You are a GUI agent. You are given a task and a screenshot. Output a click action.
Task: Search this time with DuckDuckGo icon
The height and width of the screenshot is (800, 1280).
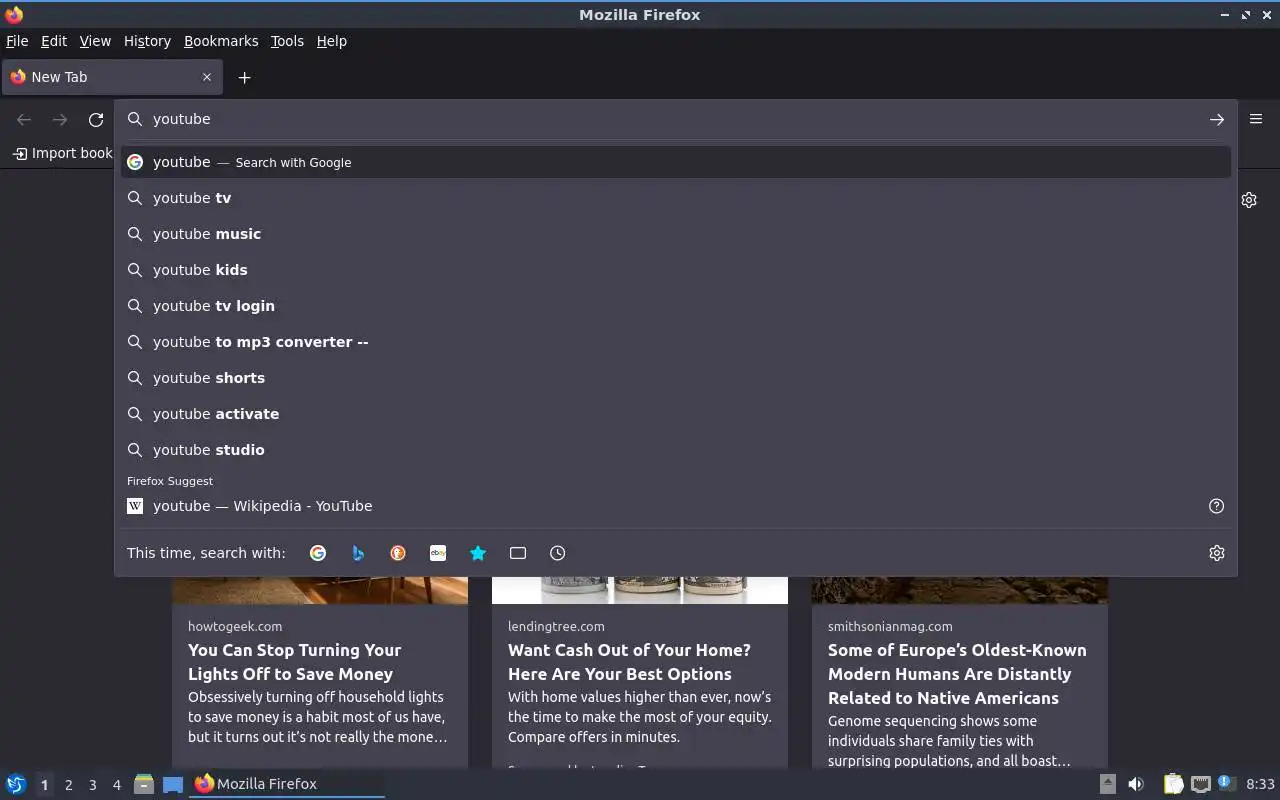(398, 553)
